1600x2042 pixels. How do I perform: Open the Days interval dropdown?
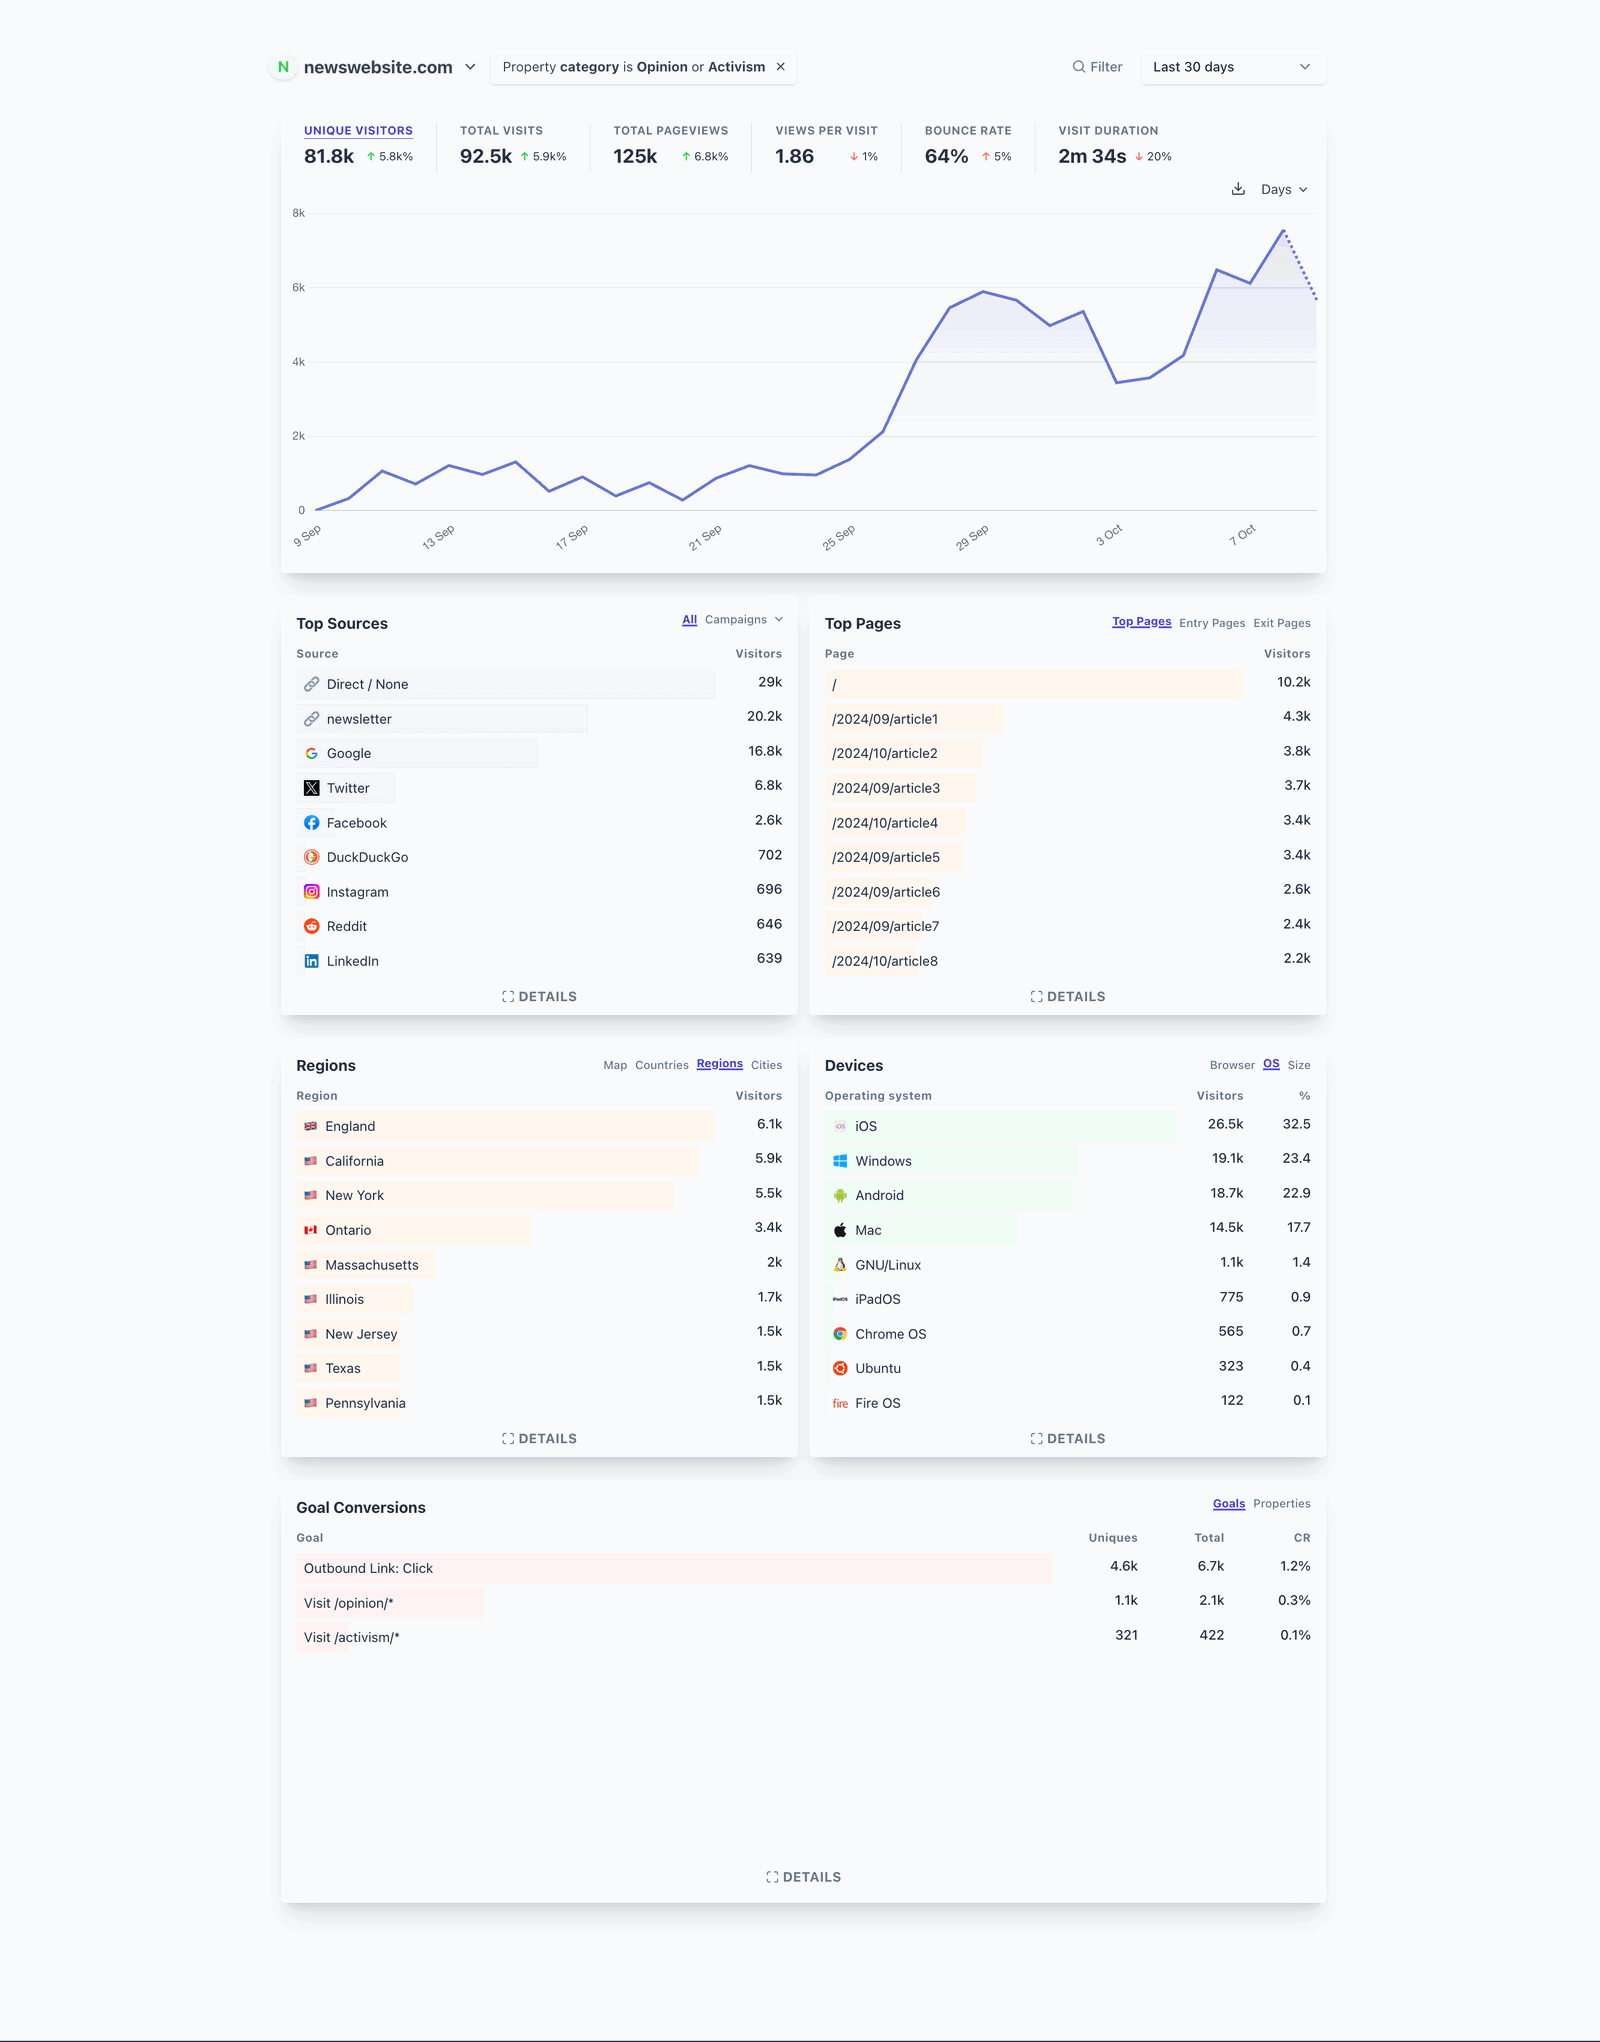[x=1284, y=189]
